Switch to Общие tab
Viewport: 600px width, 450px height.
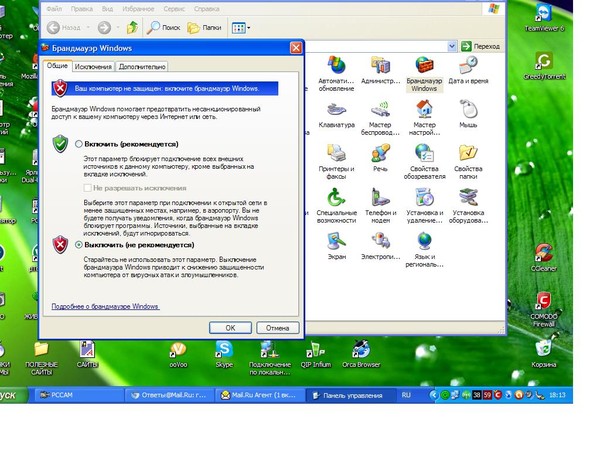57,65
